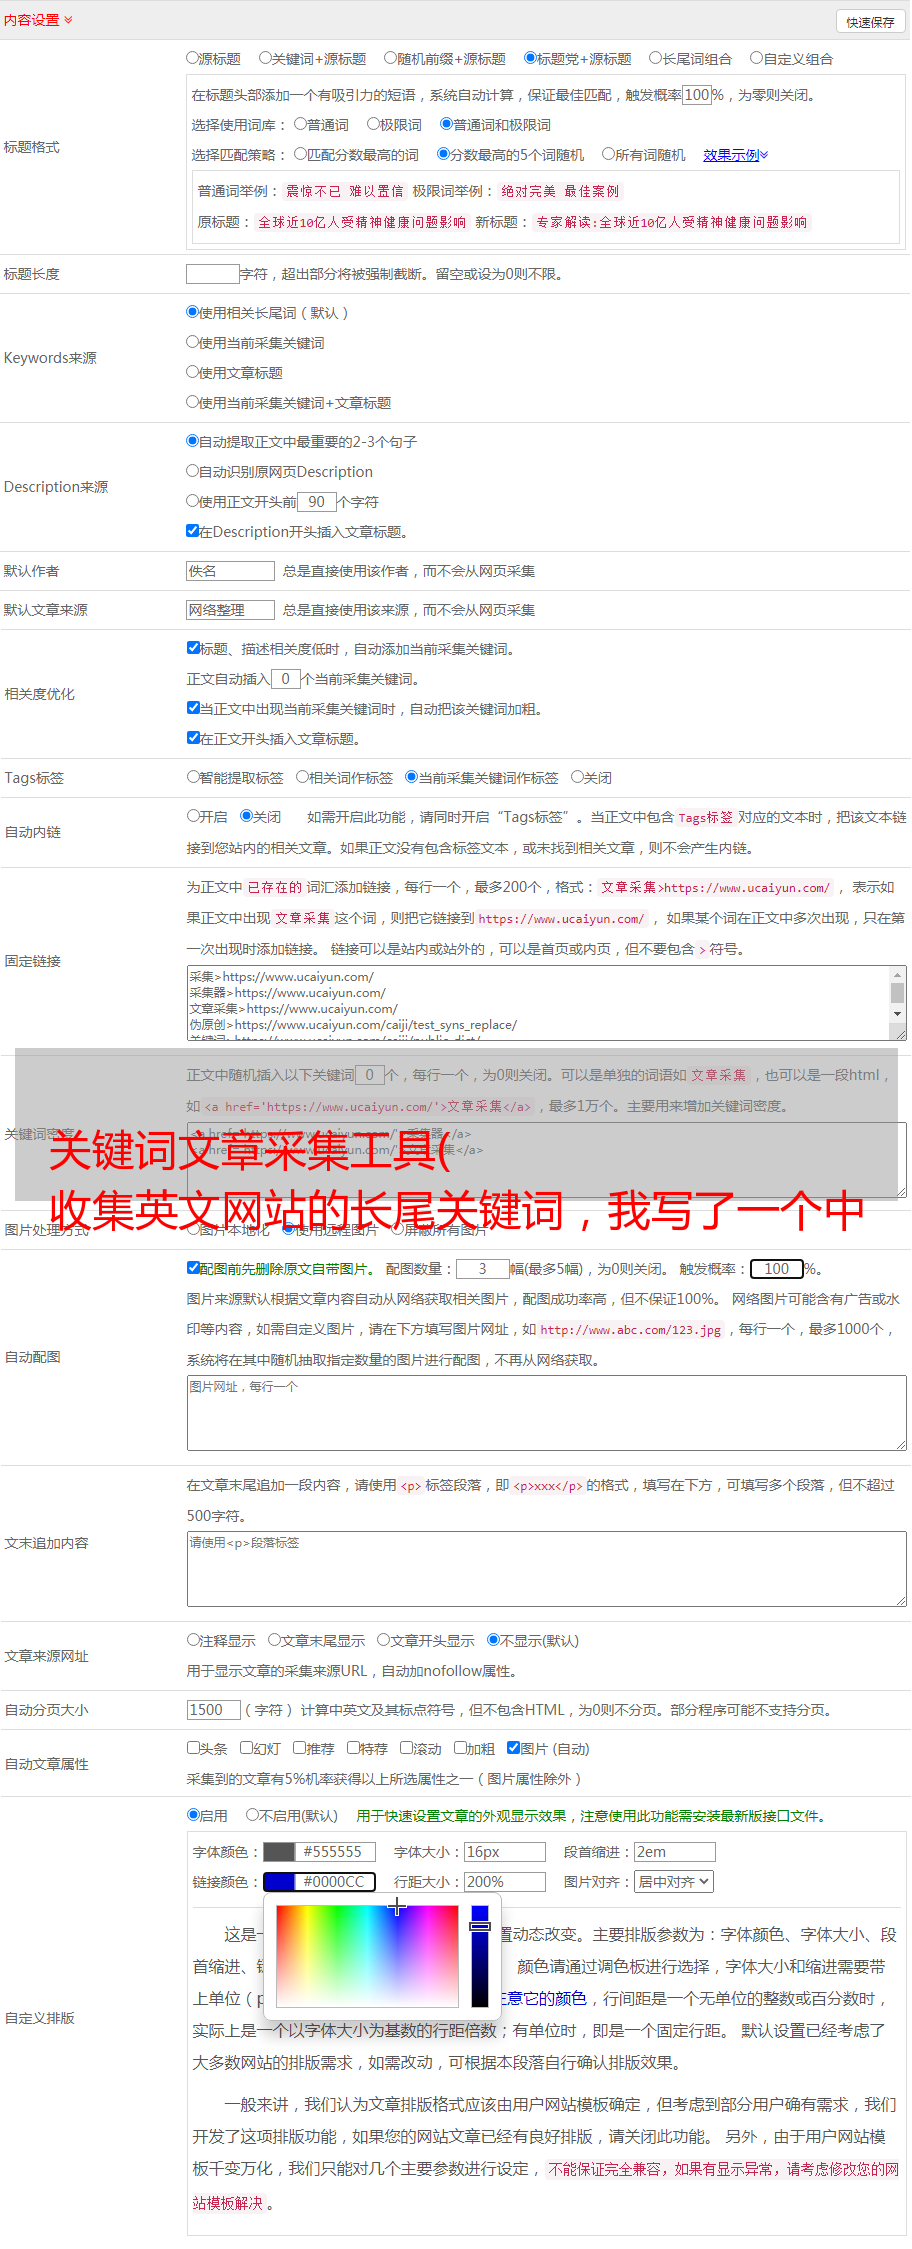The height and width of the screenshot is (2249, 912).
Task: Expand the 效果示例 link
Action: pos(735,155)
